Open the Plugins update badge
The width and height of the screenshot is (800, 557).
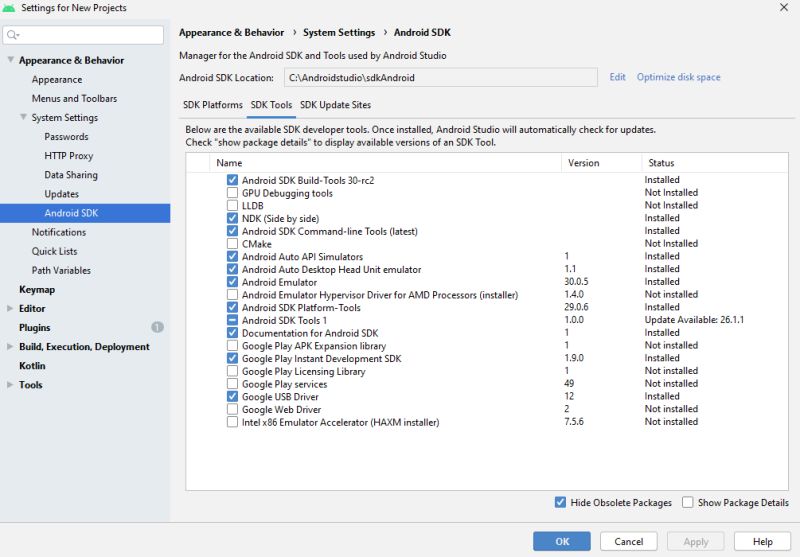(158, 327)
